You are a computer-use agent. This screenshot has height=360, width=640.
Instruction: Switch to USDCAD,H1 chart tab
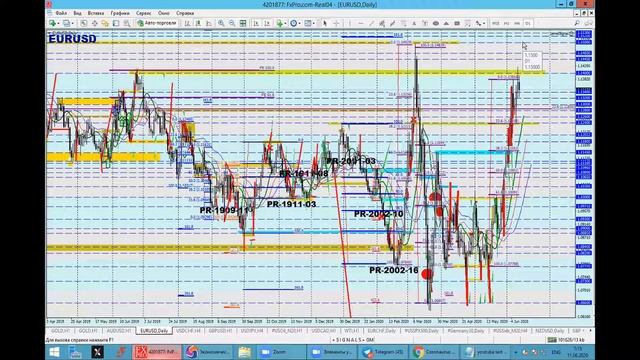[324, 331]
